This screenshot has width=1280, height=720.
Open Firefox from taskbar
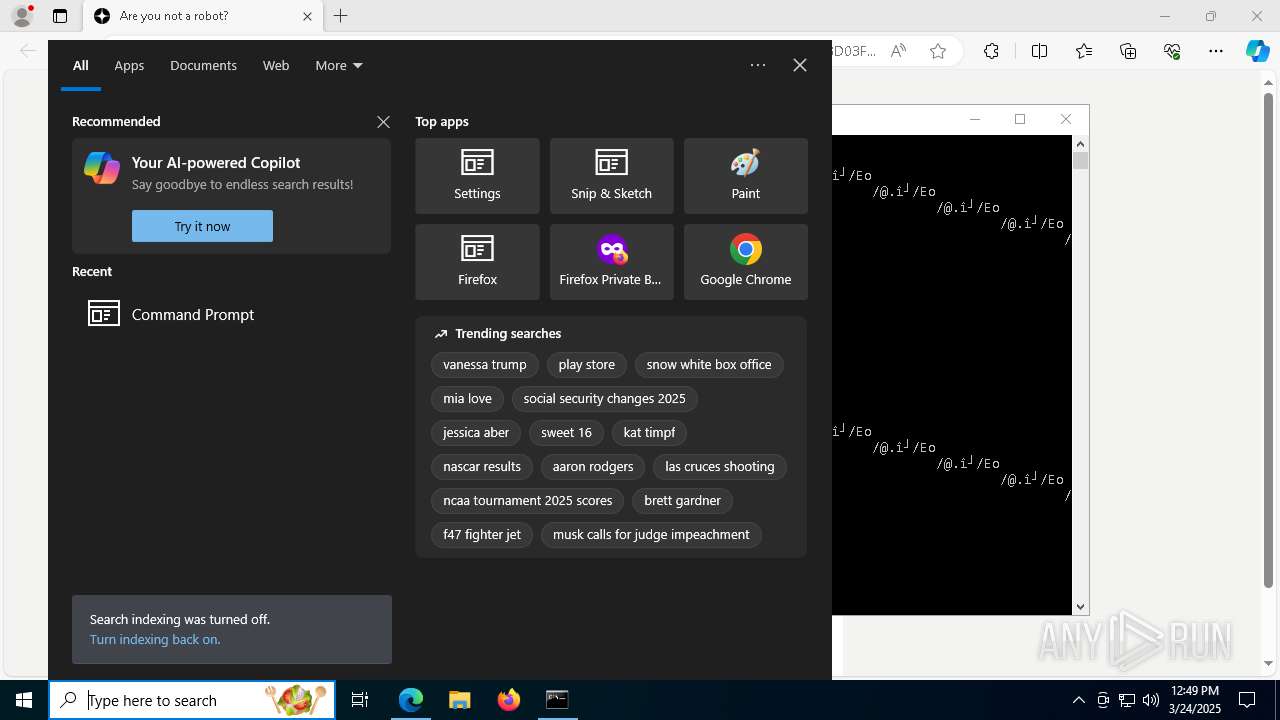coord(509,700)
